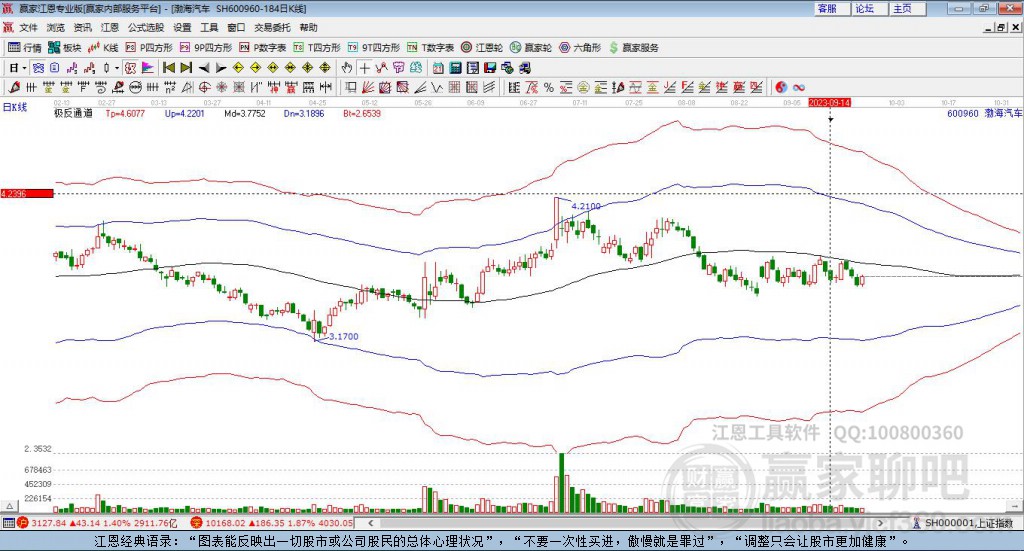1024x551 pixels.
Task: Click the highlighted date 2023-09-14 marker
Action: (829, 102)
